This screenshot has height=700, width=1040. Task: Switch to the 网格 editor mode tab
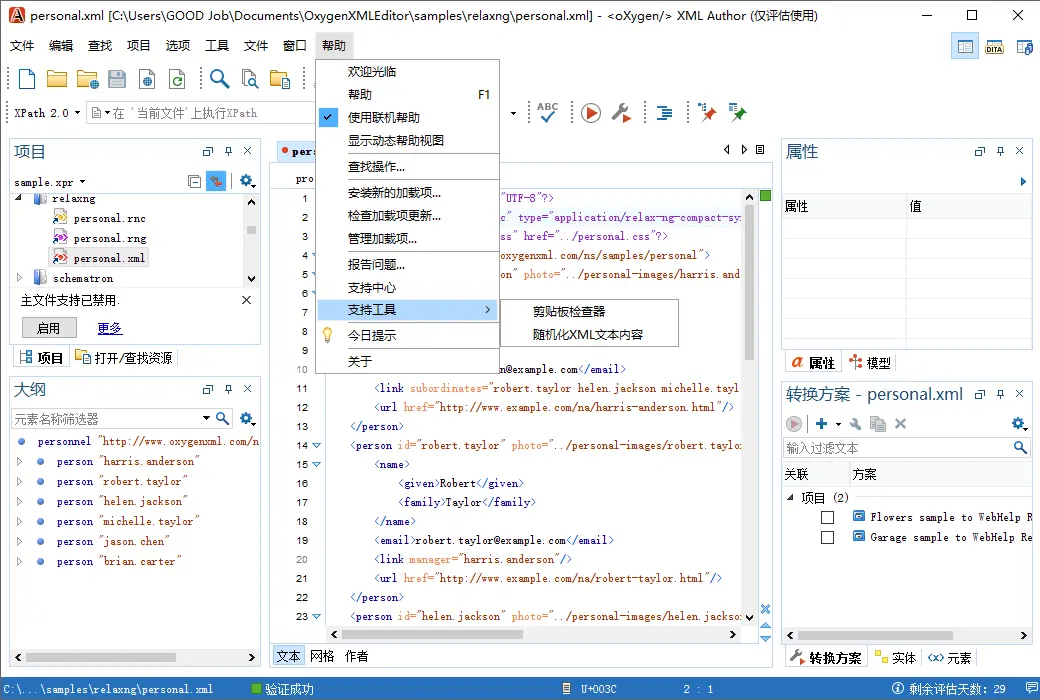(322, 656)
